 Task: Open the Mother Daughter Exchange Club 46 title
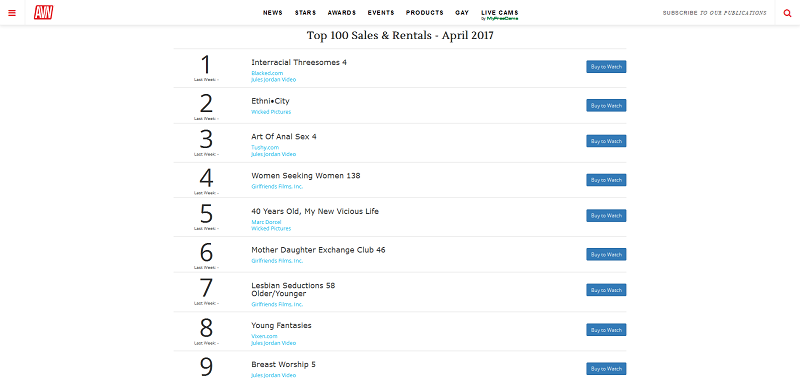[318, 250]
